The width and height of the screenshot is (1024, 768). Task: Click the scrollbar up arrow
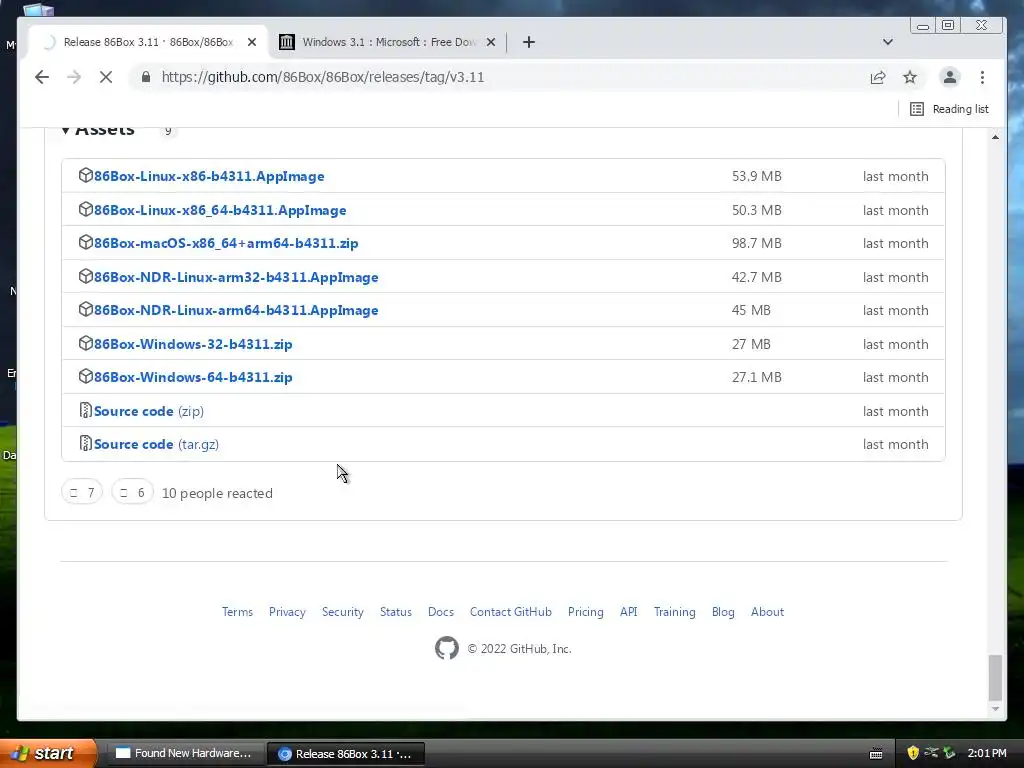pos(995,136)
